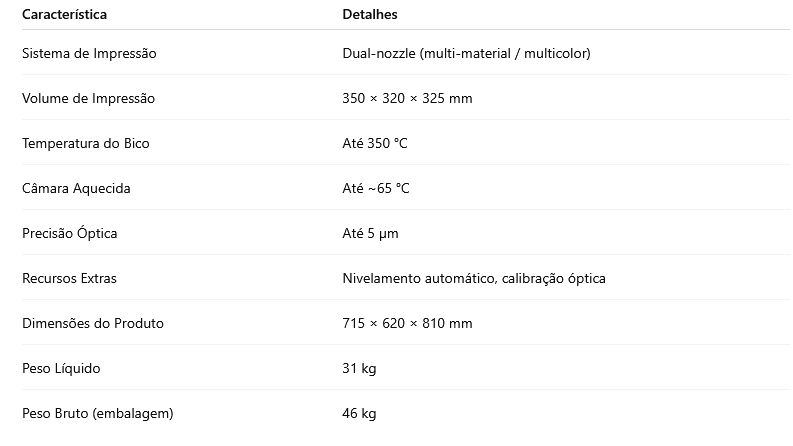This screenshot has height=446, width=793.
Task: Select the Precisão Óptica label
Action: coord(69,233)
